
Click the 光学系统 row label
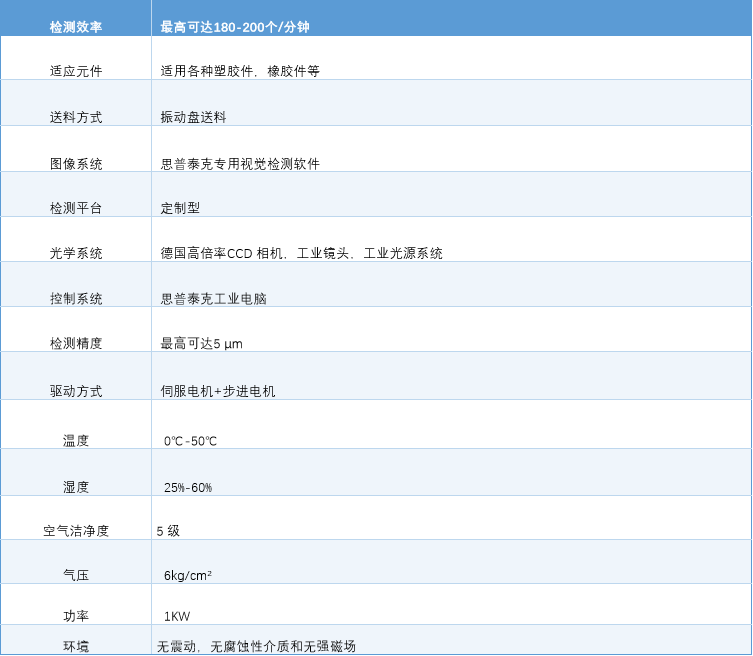[x=76, y=253]
